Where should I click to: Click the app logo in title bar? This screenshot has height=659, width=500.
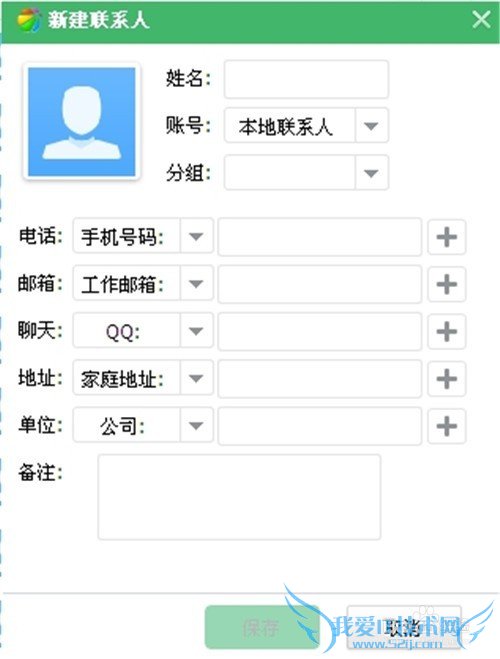point(29,20)
